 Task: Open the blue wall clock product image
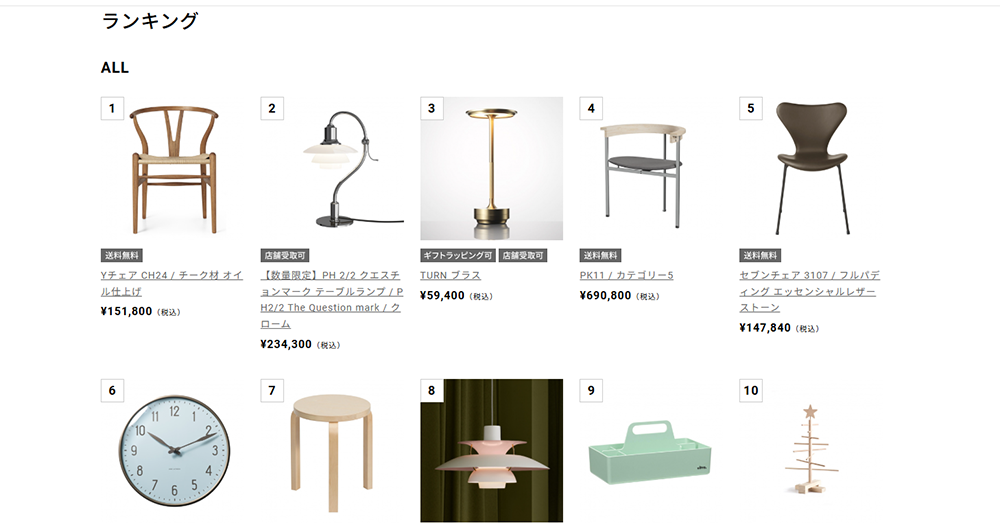click(172, 451)
